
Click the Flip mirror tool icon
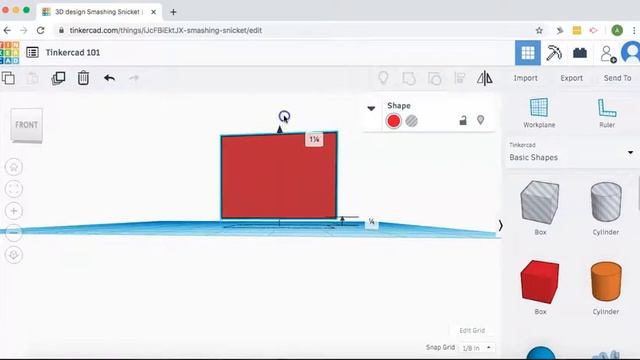484,78
